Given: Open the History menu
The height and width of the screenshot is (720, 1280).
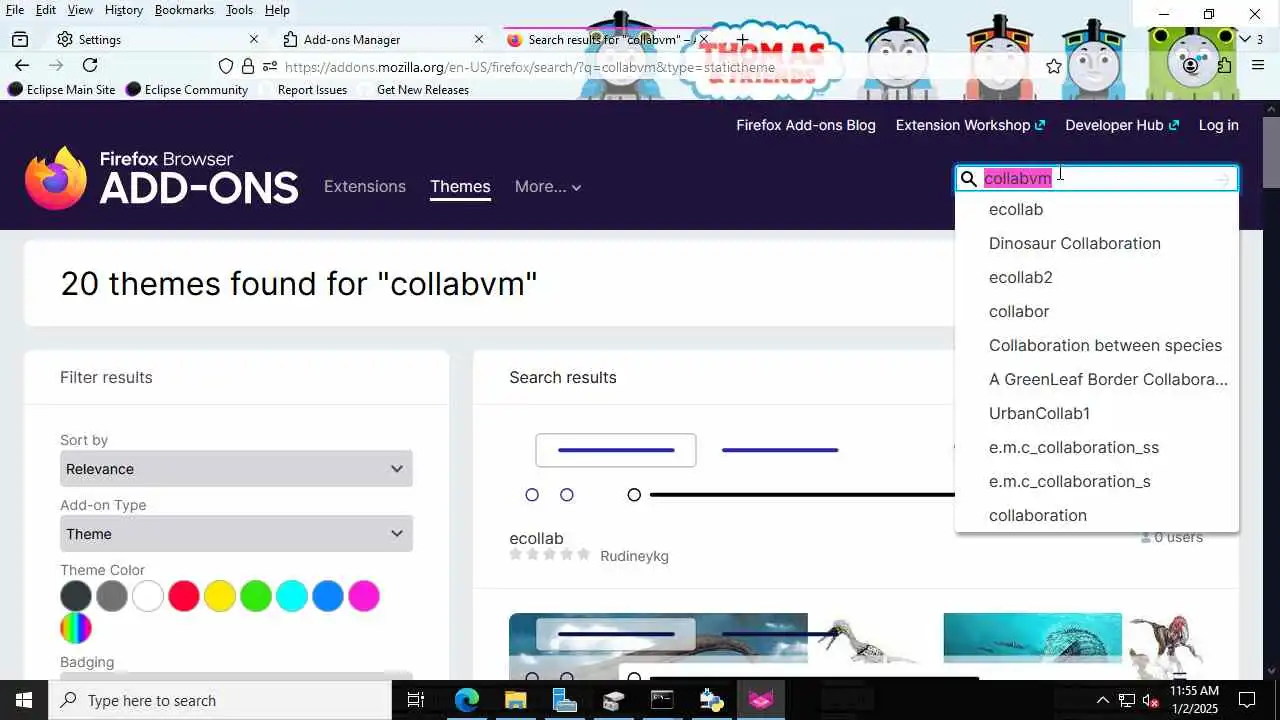Looking at the screenshot, I should (x=123, y=10).
